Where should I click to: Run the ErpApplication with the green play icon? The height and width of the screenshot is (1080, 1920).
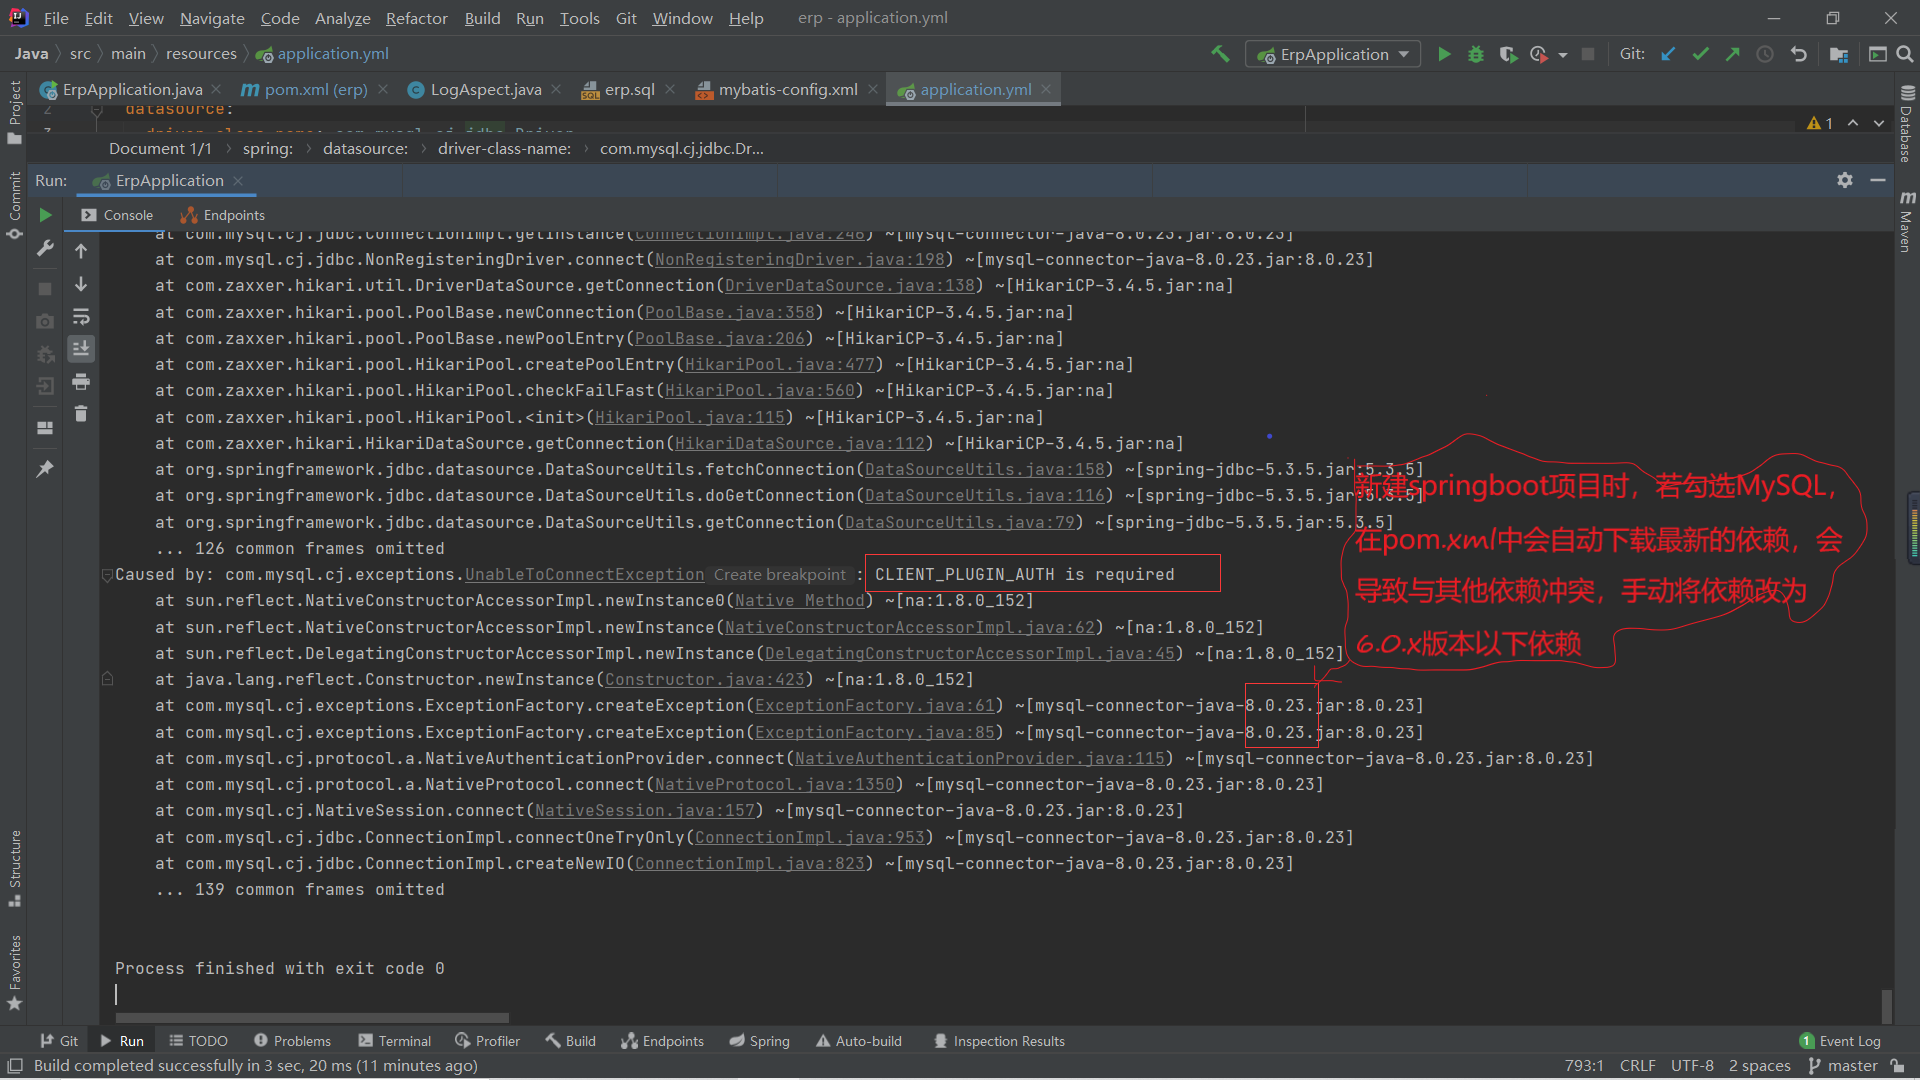pyautogui.click(x=1444, y=55)
